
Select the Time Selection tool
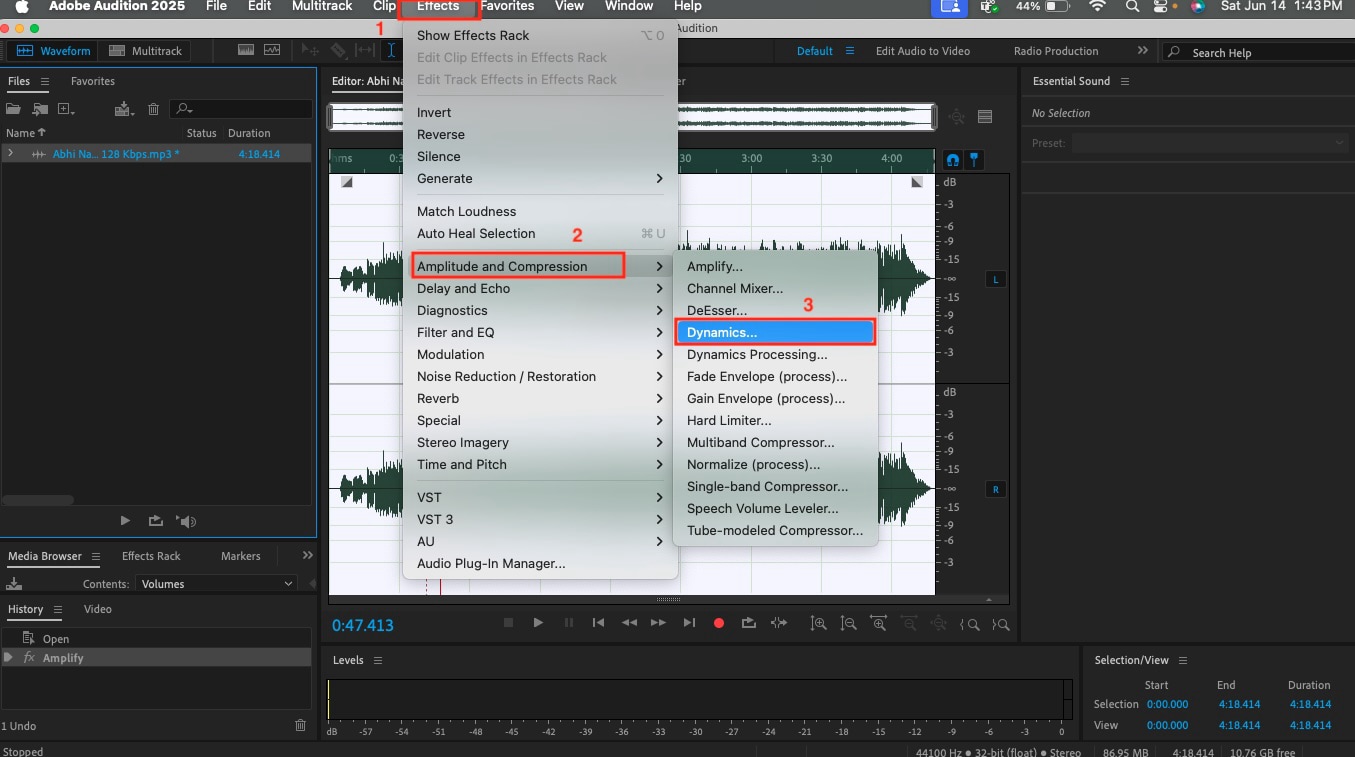tap(392, 50)
